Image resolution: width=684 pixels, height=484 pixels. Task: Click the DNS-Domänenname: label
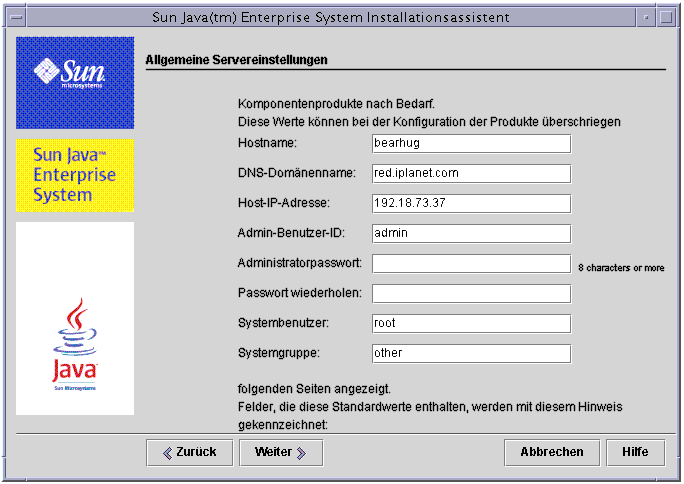point(297,173)
